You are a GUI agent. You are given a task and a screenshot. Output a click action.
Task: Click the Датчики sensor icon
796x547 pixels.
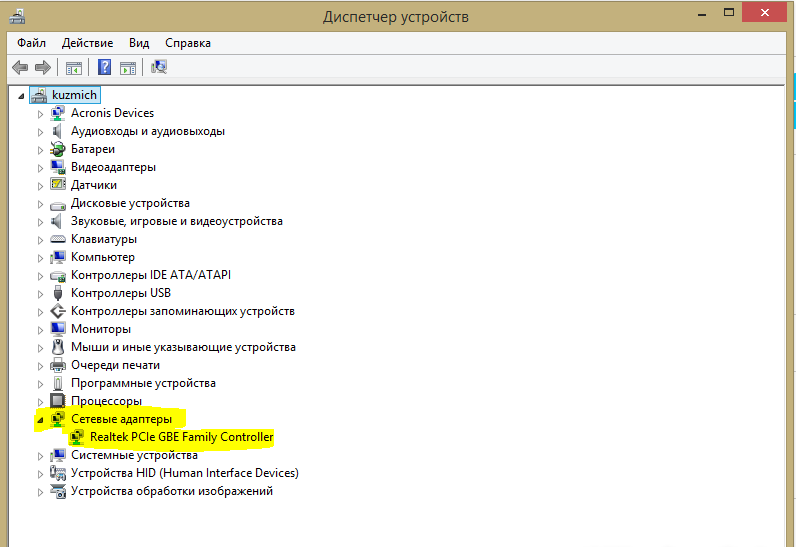pos(58,185)
